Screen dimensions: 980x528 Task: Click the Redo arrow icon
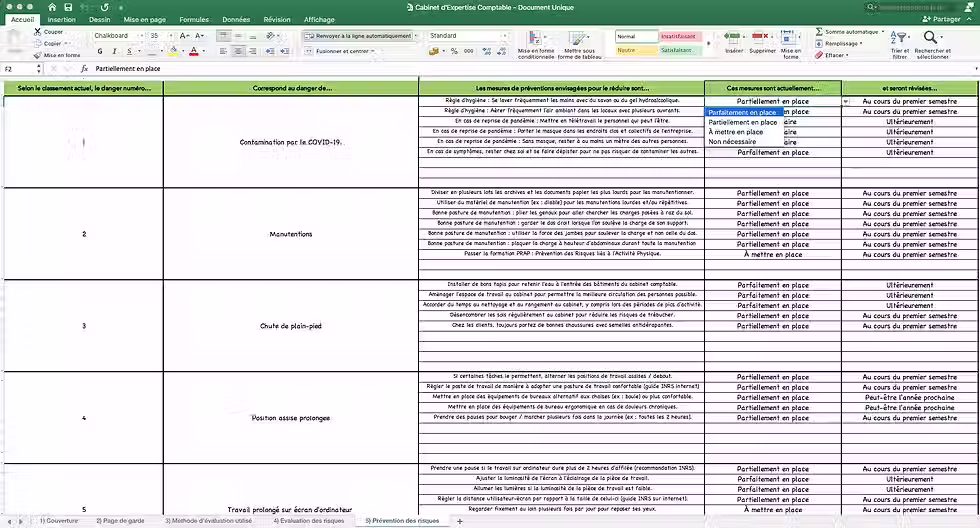point(104,7)
